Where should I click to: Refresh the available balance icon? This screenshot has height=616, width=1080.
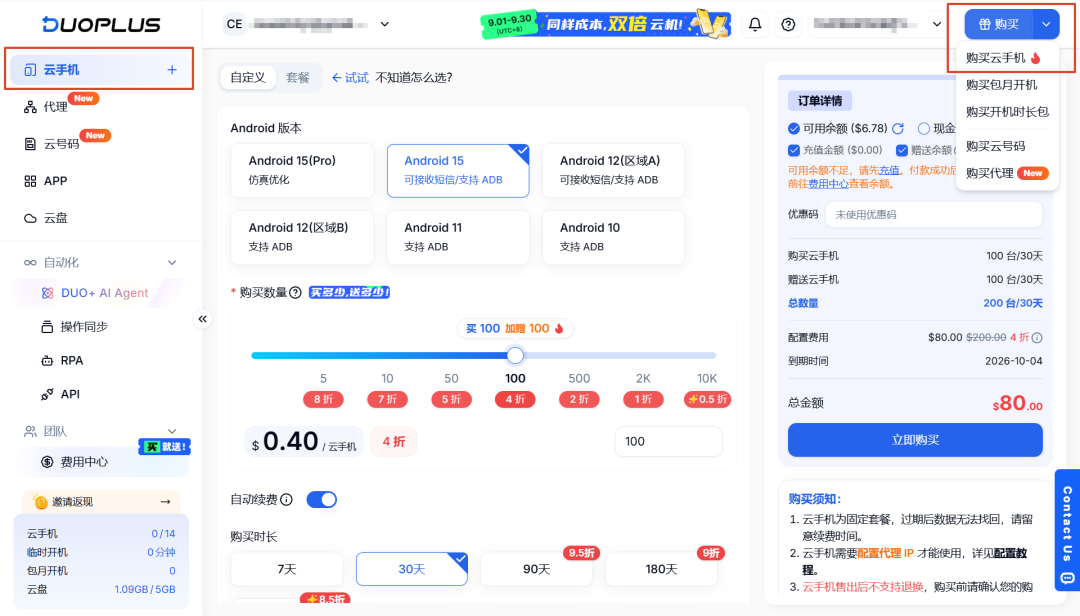point(898,129)
